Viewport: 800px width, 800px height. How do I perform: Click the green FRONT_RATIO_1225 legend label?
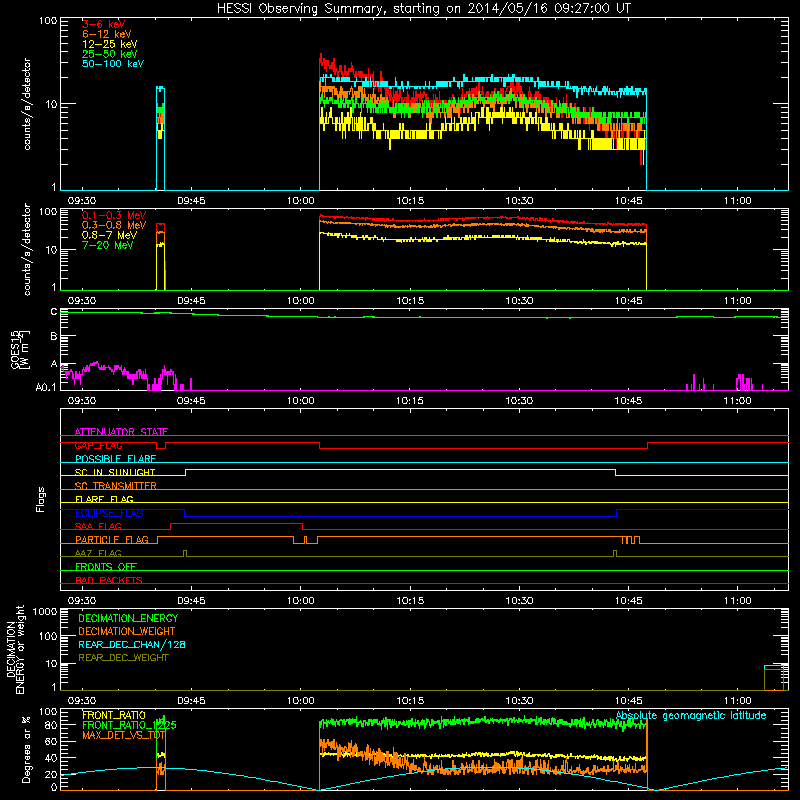(x=129, y=725)
